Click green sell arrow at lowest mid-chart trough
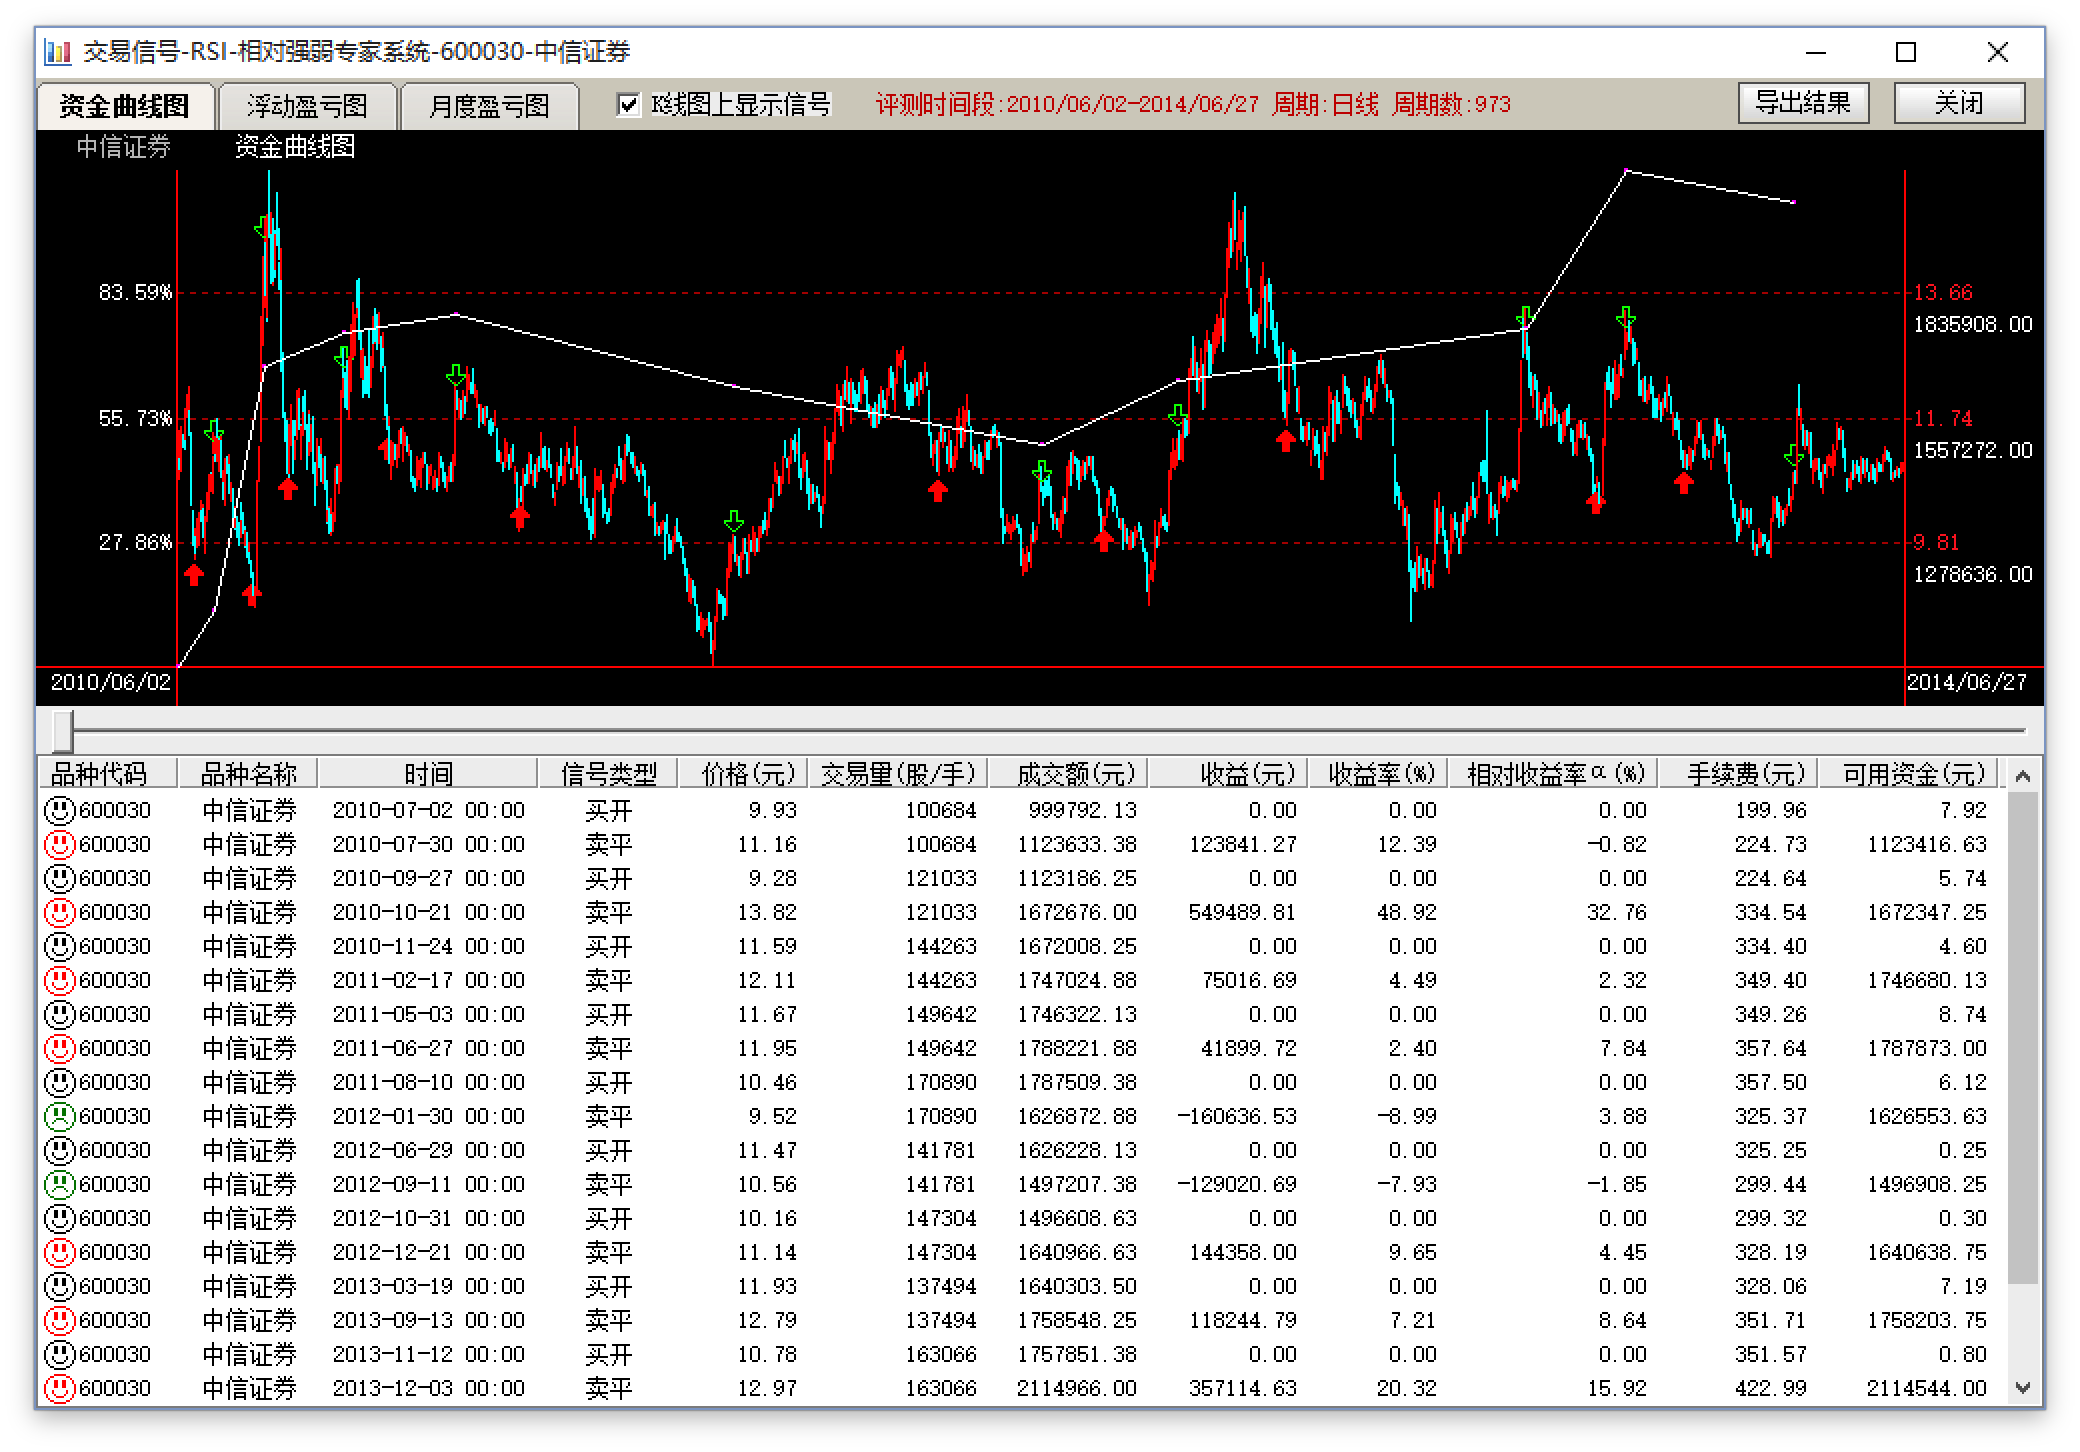The image size is (2080, 1452). click(734, 521)
